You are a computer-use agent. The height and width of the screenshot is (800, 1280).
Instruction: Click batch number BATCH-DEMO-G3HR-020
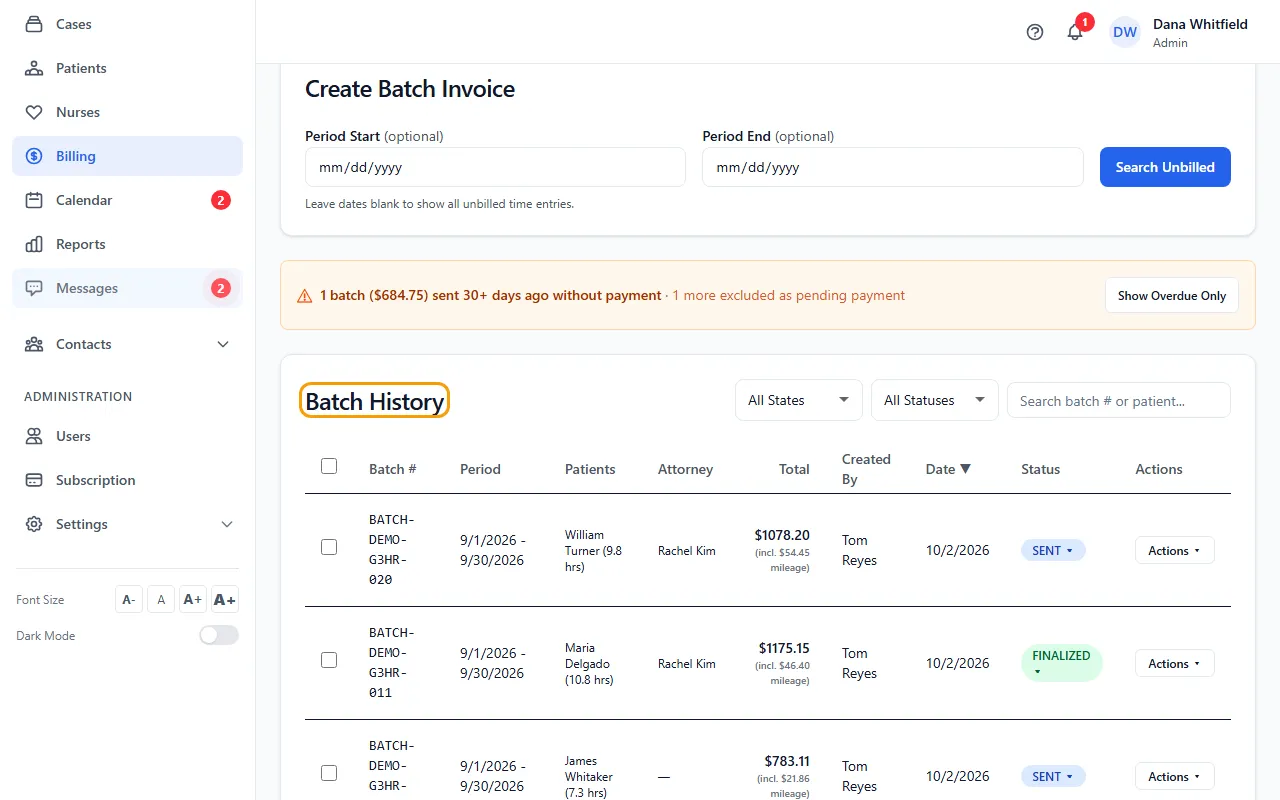(x=392, y=550)
